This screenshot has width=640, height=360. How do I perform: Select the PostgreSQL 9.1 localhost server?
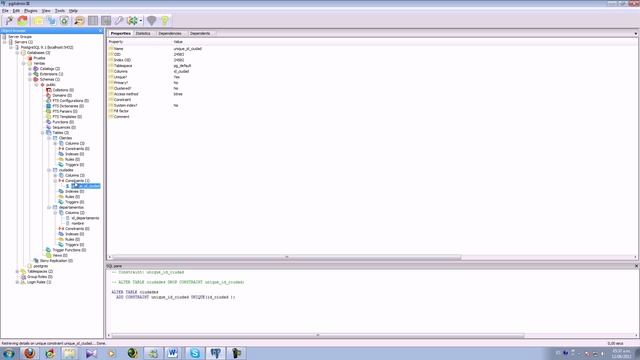47,47
